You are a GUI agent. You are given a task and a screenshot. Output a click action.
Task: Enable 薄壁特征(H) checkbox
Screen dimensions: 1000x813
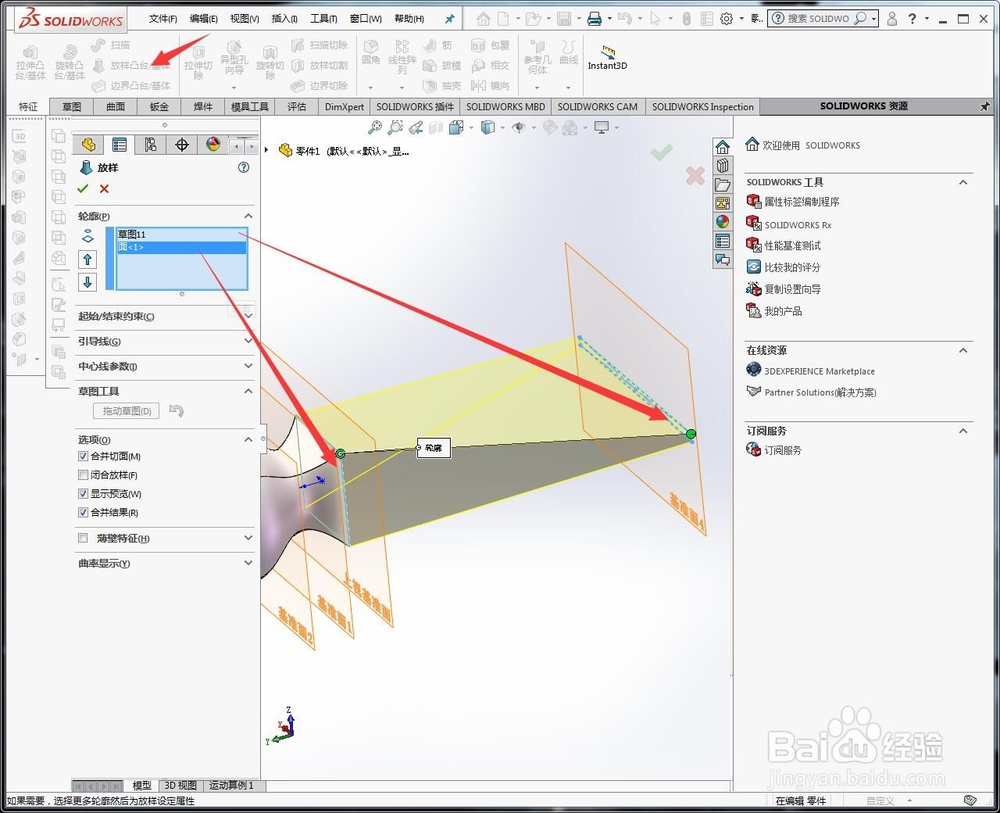click(83, 538)
